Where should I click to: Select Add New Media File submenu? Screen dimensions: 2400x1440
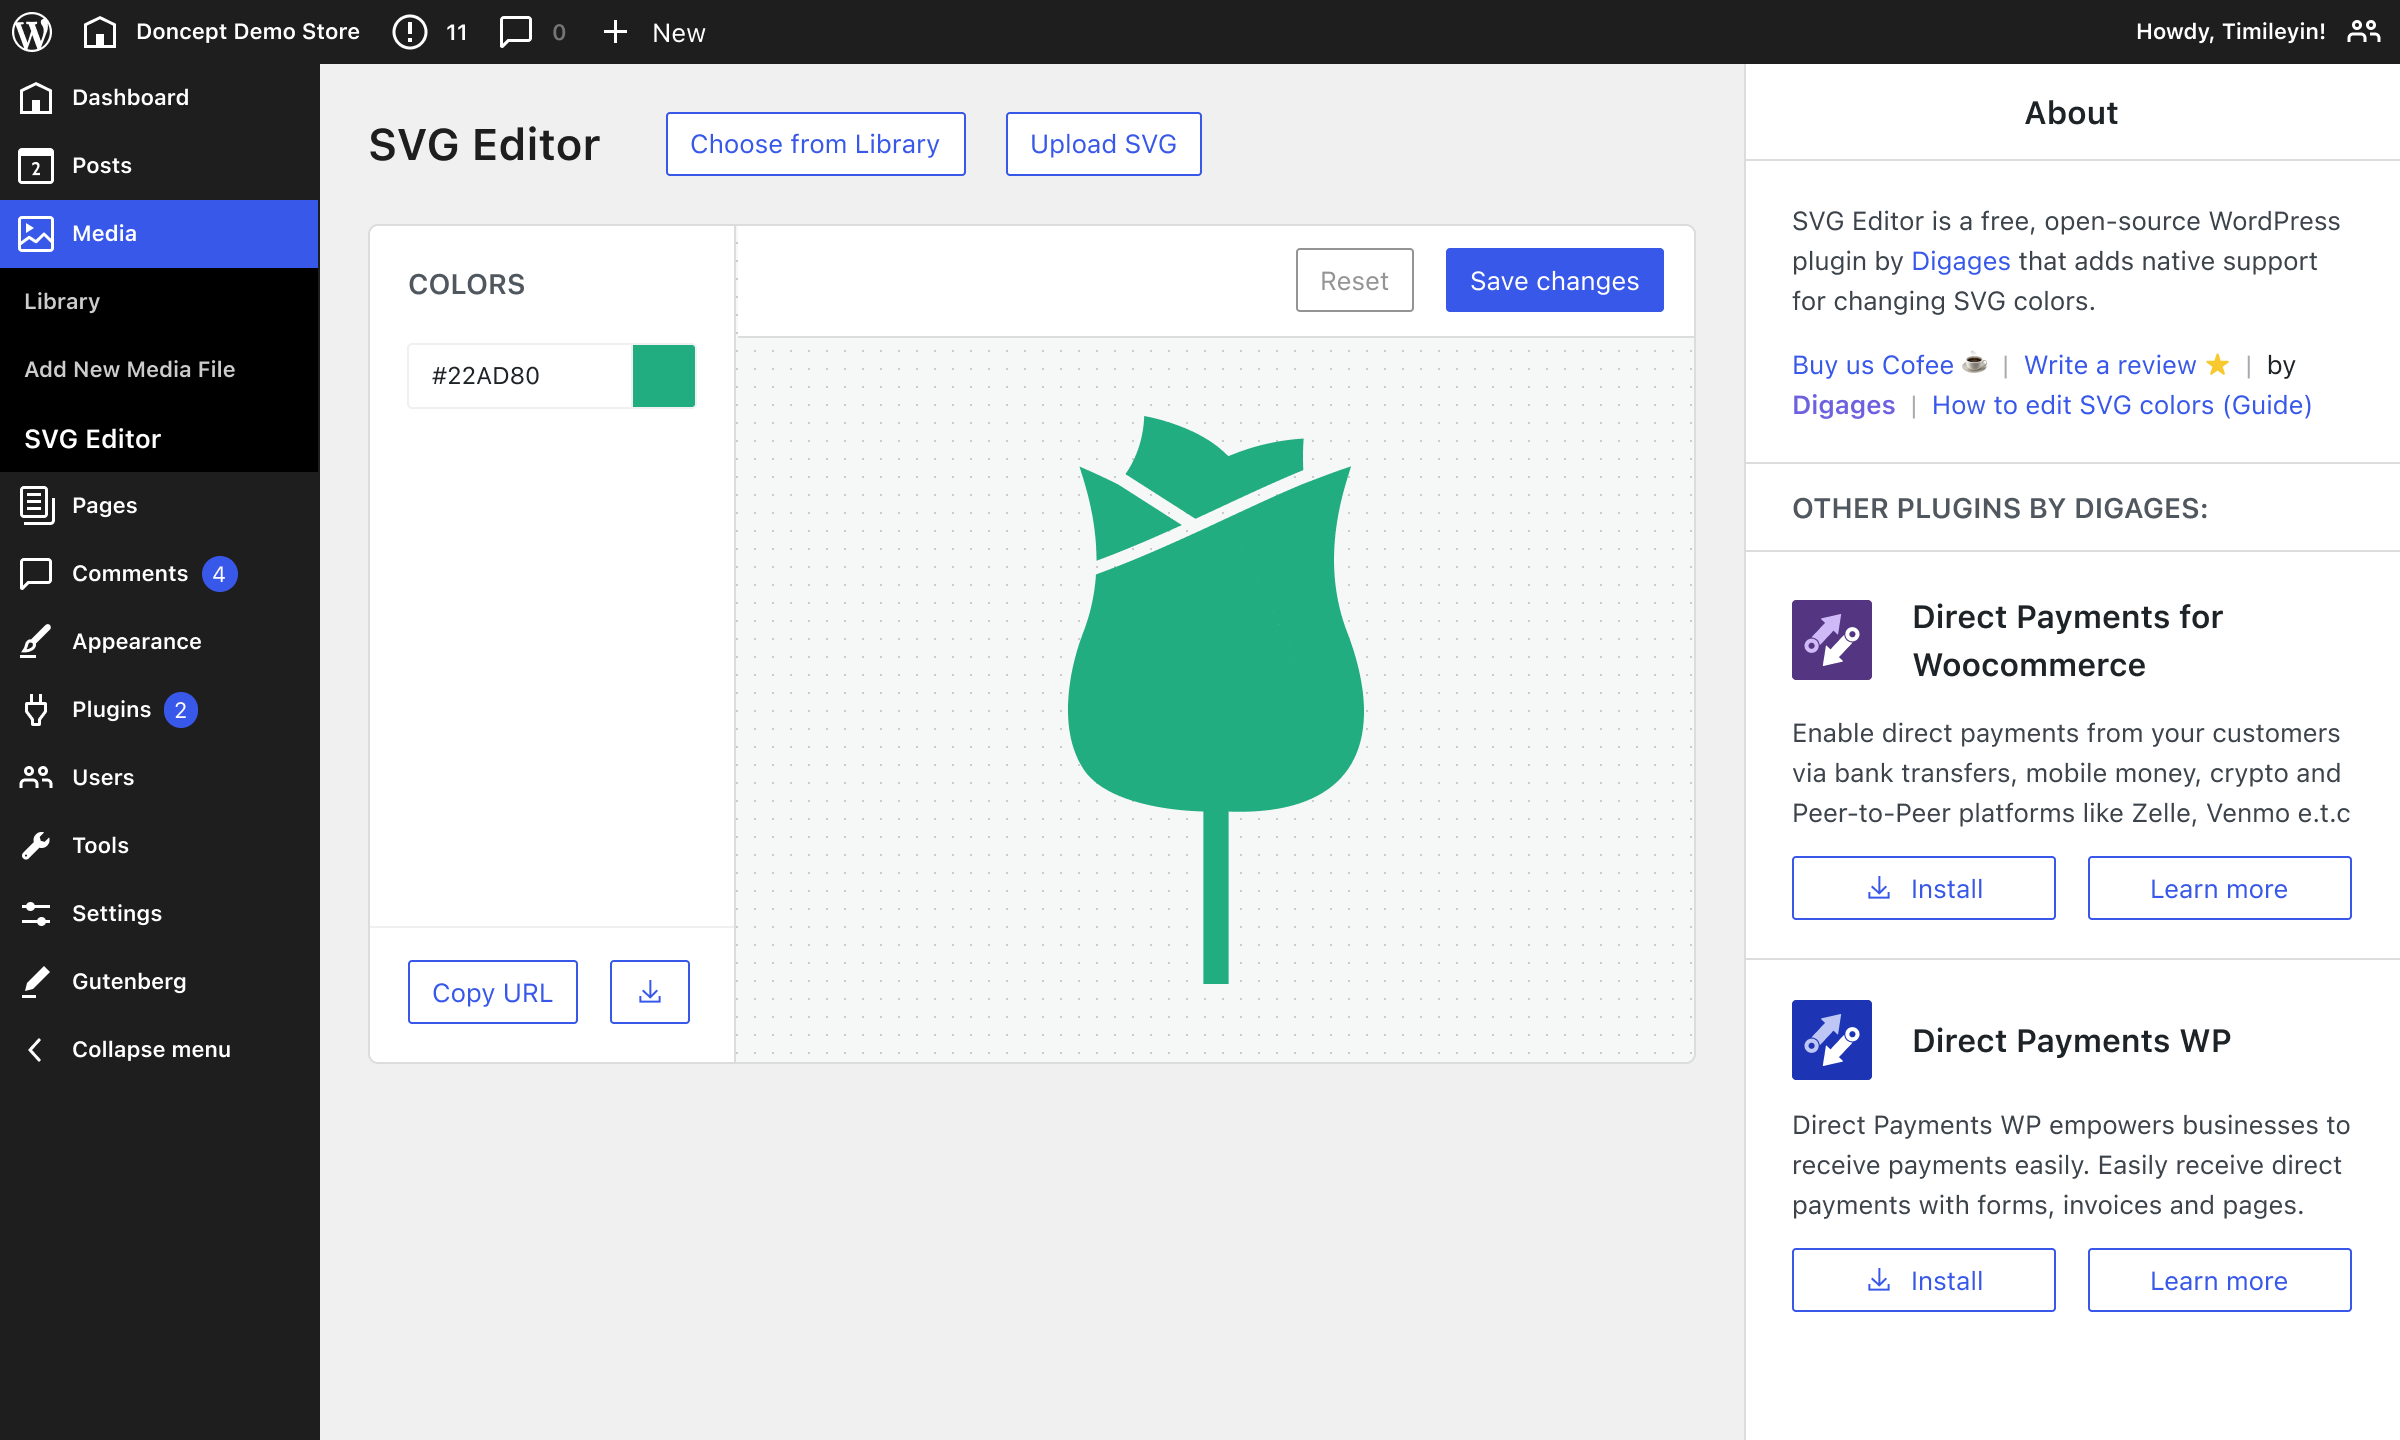pyautogui.click(x=130, y=370)
